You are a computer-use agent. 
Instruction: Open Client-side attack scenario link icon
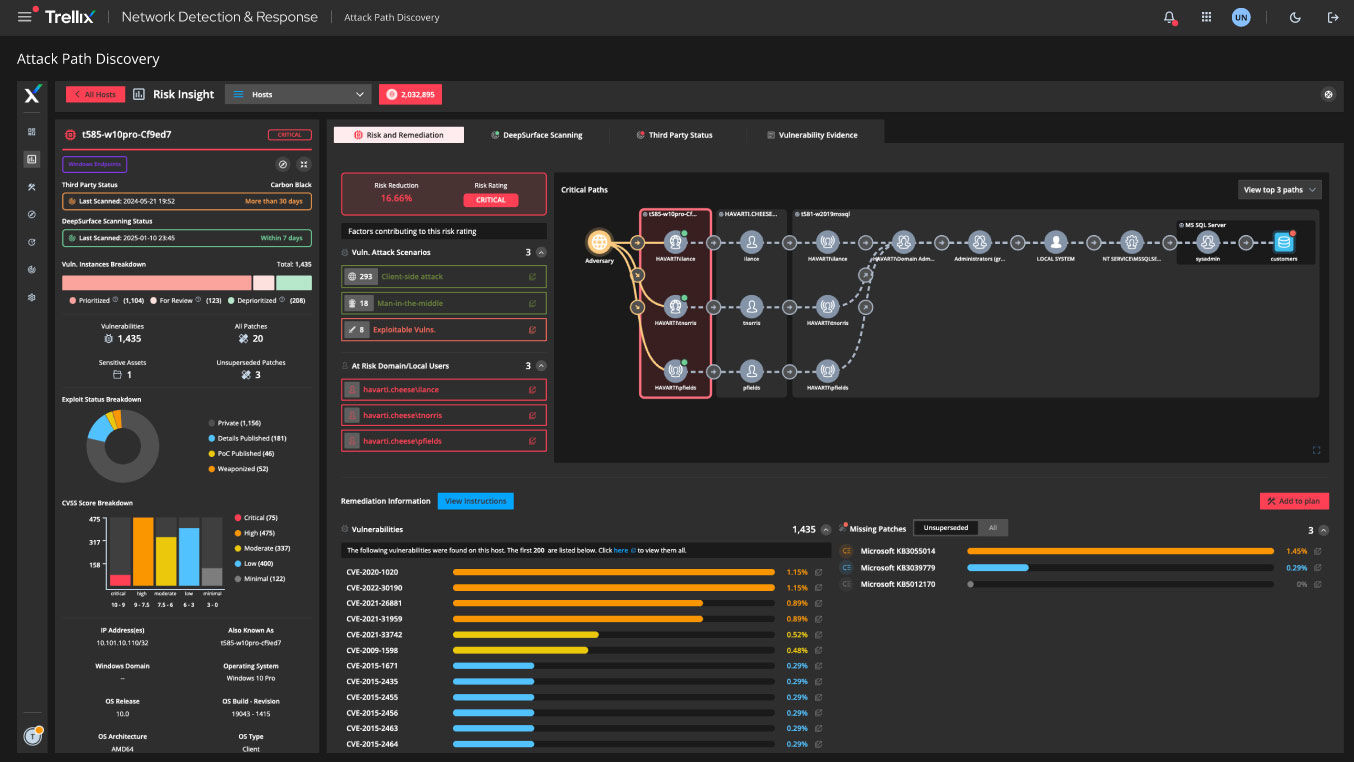pyautogui.click(x=532, y=277)
